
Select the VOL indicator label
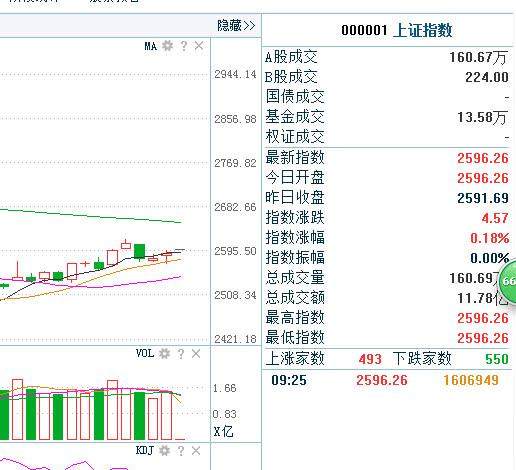tap(145, 353)
